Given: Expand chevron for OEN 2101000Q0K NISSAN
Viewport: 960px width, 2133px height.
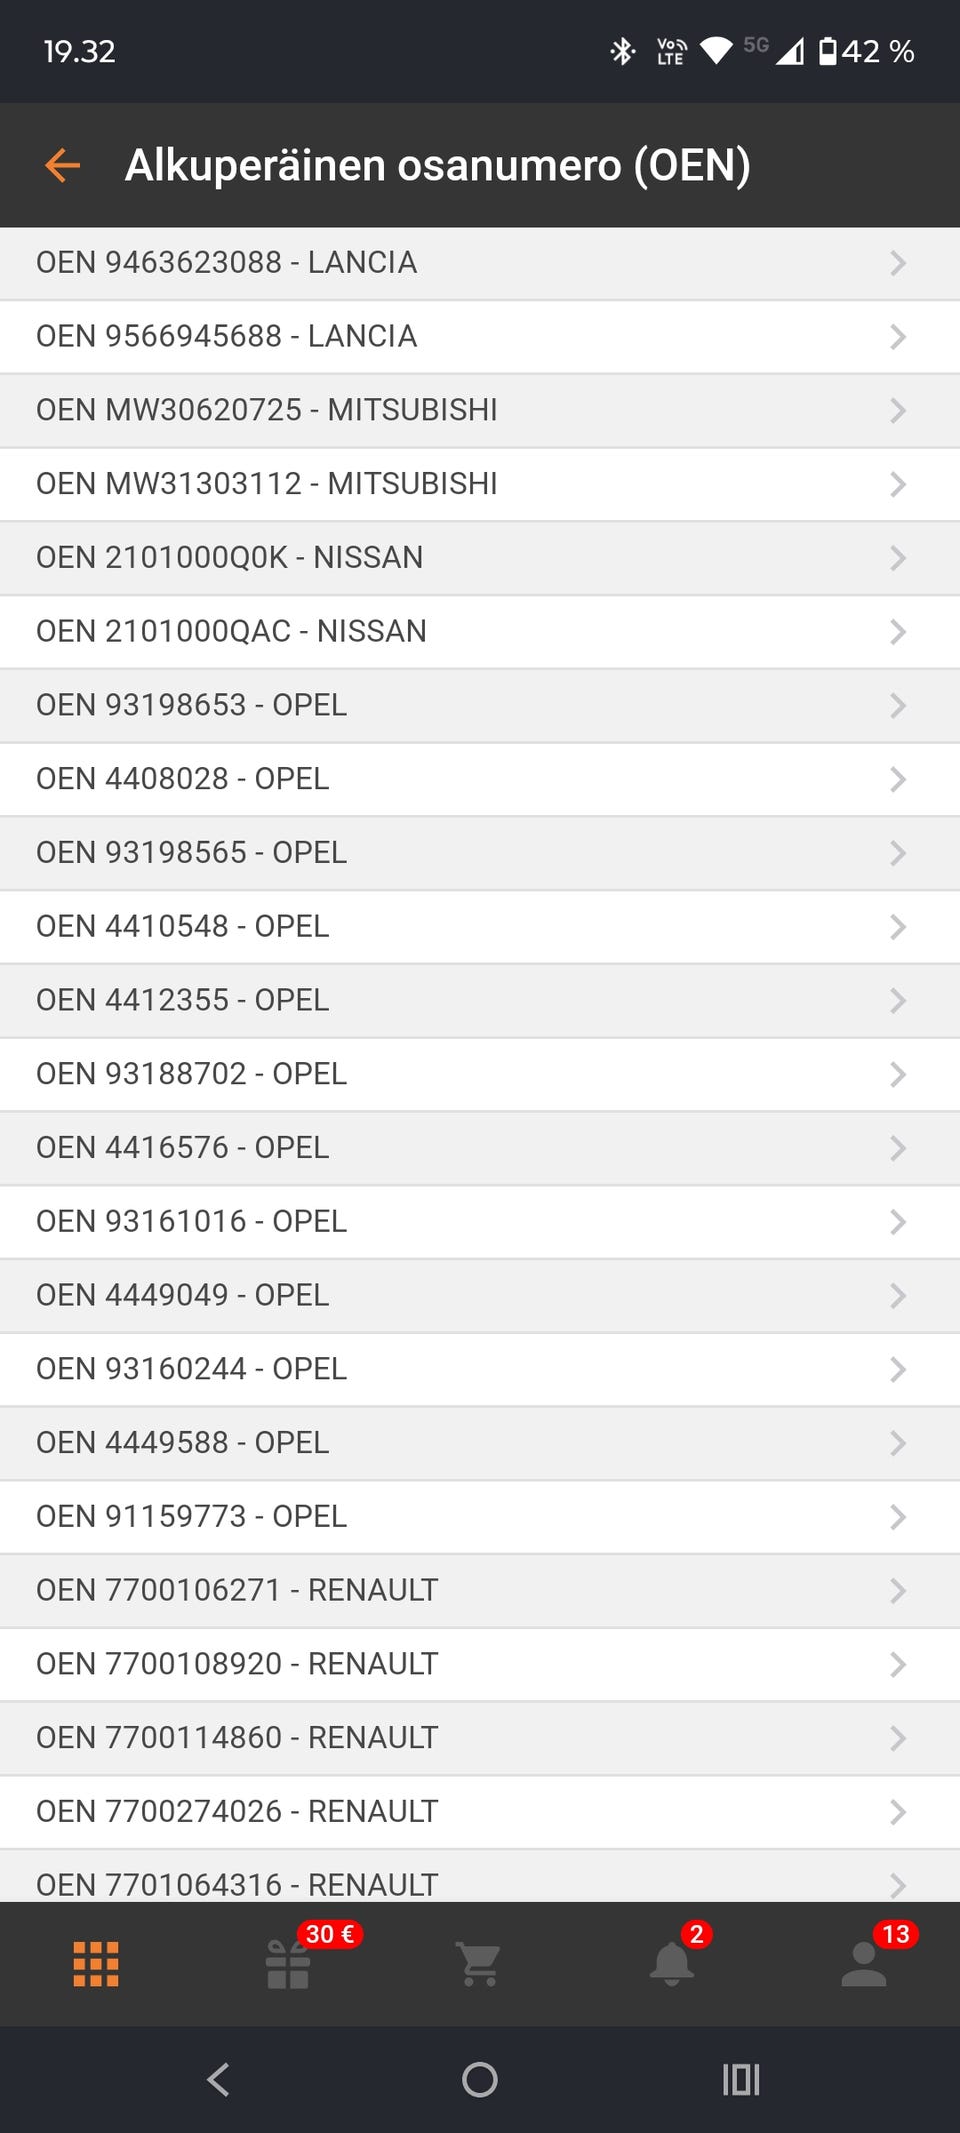Looking at the screenshot, I should click(897, 558).
